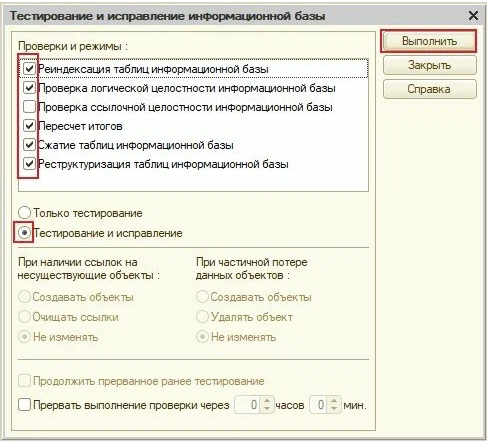Viewport: 488px width, 441px height.
Task: Decrease minutes value with down arrow
Action: pos(334,409)
